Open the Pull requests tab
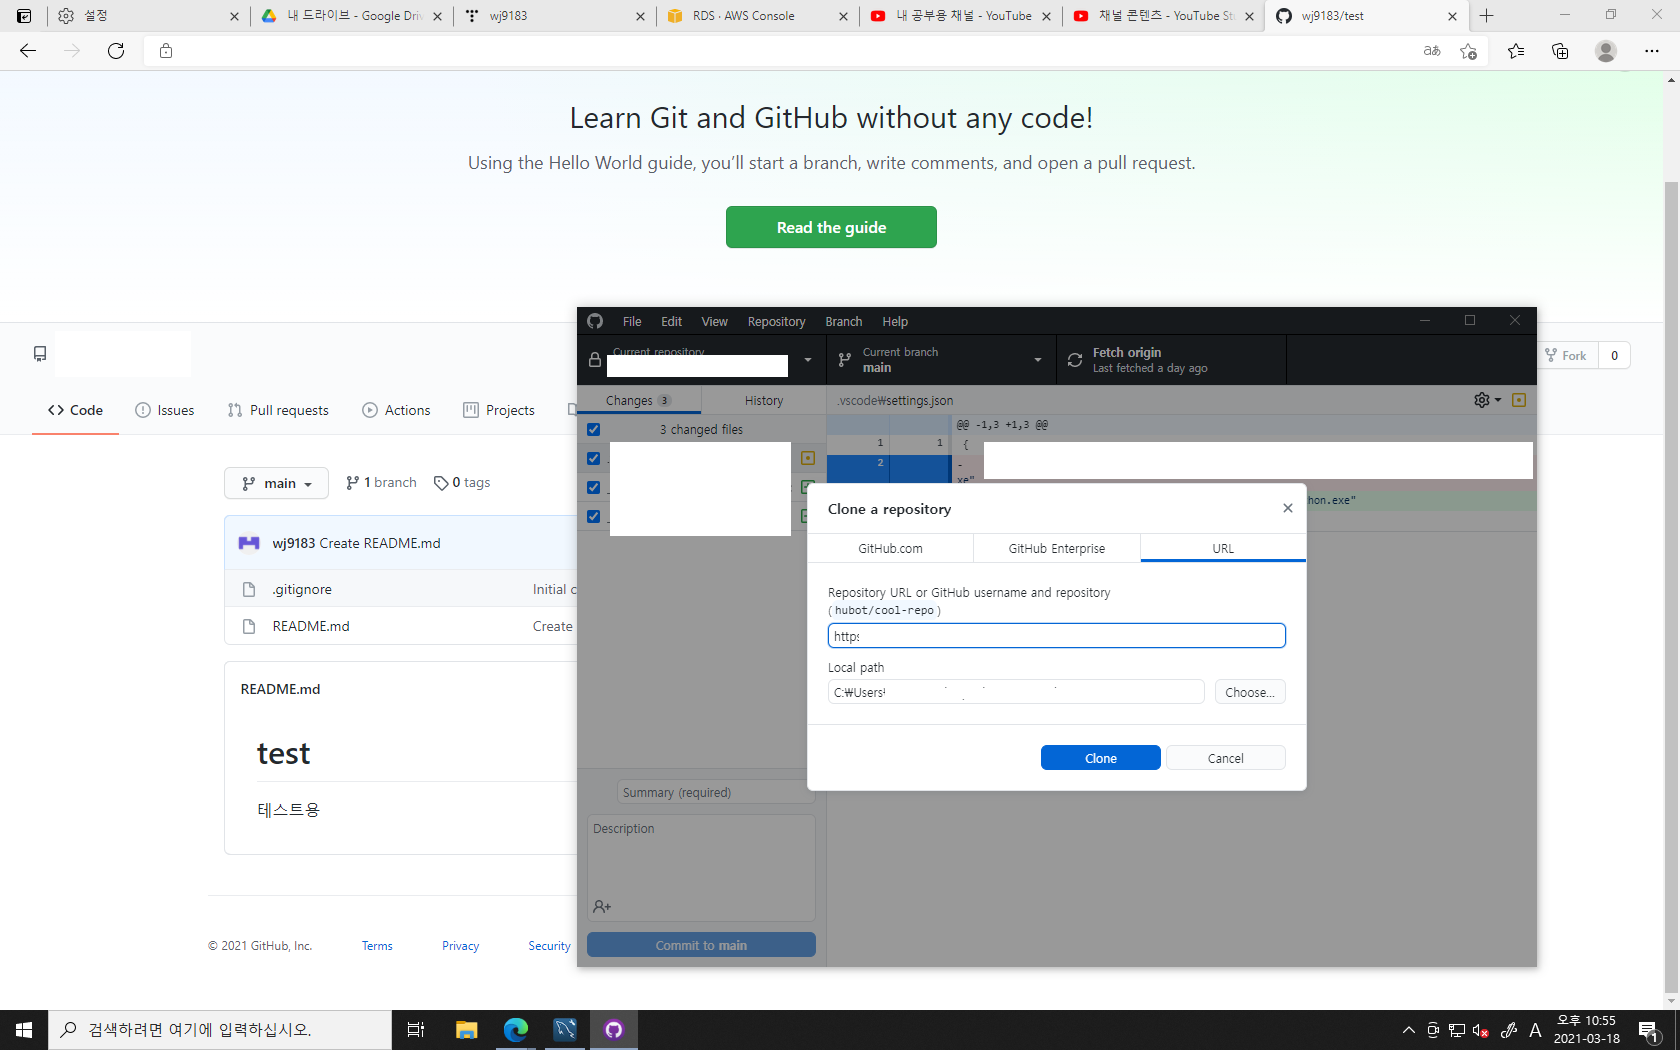1680x1050 pixels. pyautogui.click(x=278, y=410)
